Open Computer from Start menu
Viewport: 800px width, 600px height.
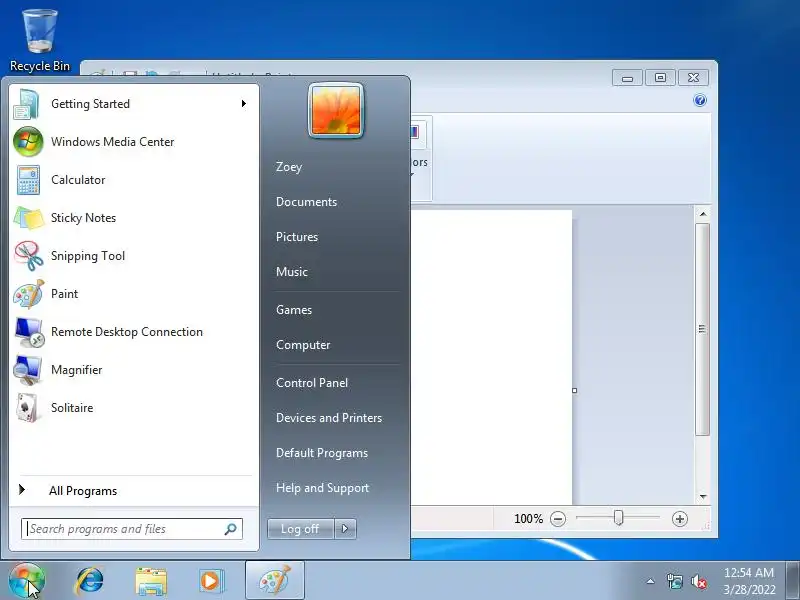click(x=303, y=345)
